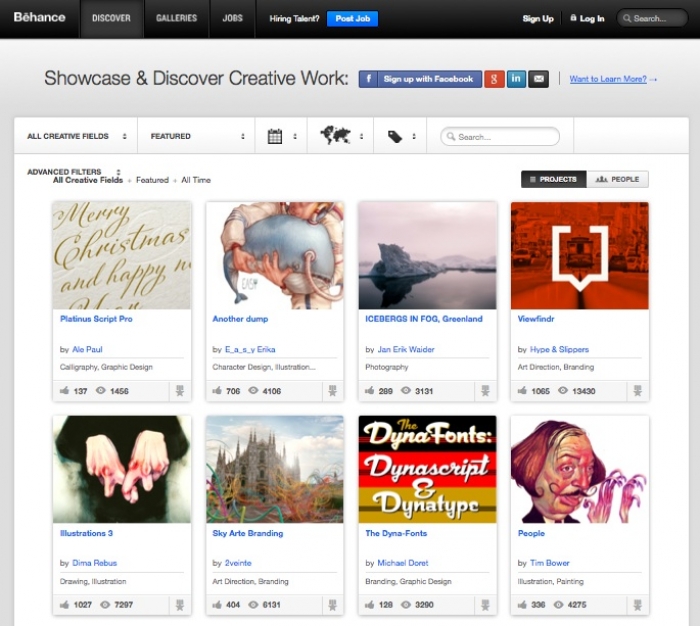Open author Jan Erik Waider profile
The height and width of the screenshot is (626, 700).
pos(406,349)
